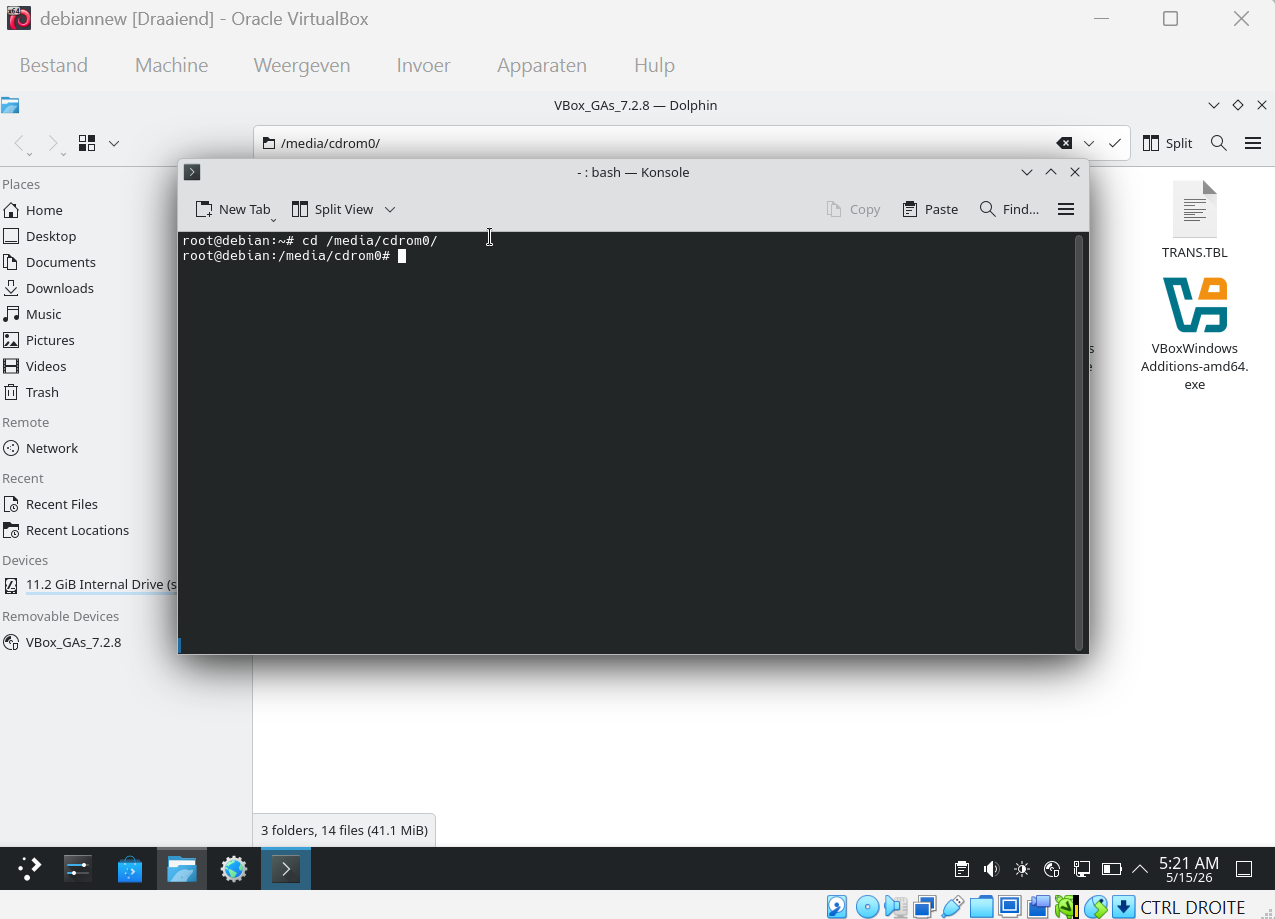Open Invoer menu in VirtualBox
This screenshot has width=1275, height=919.
coord(423,65)
